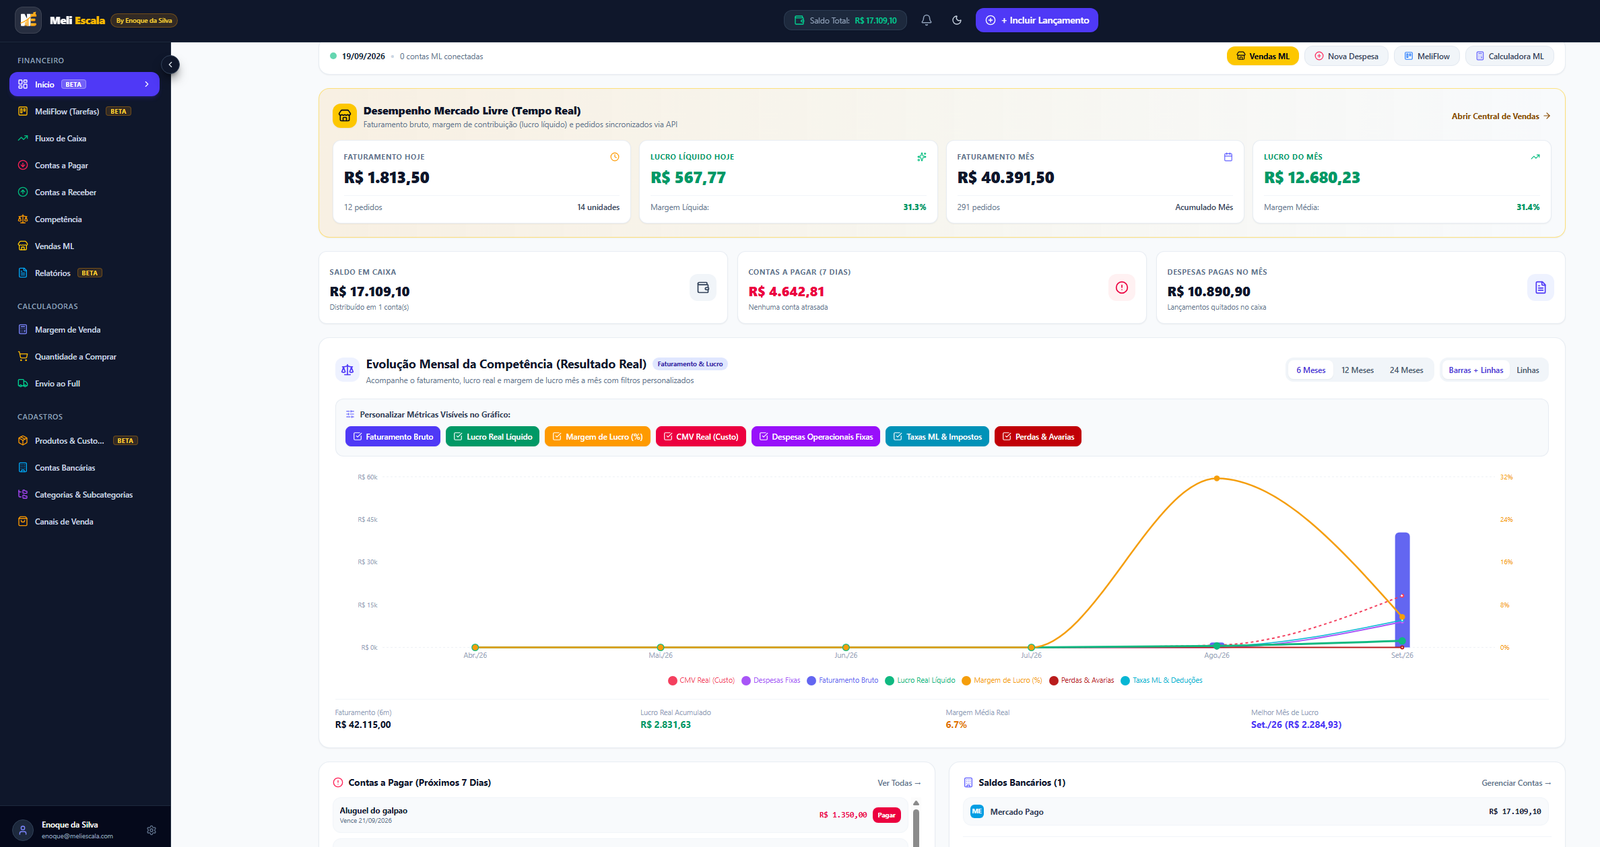Collapse the sidebar with chevron button

coord(171,64)
